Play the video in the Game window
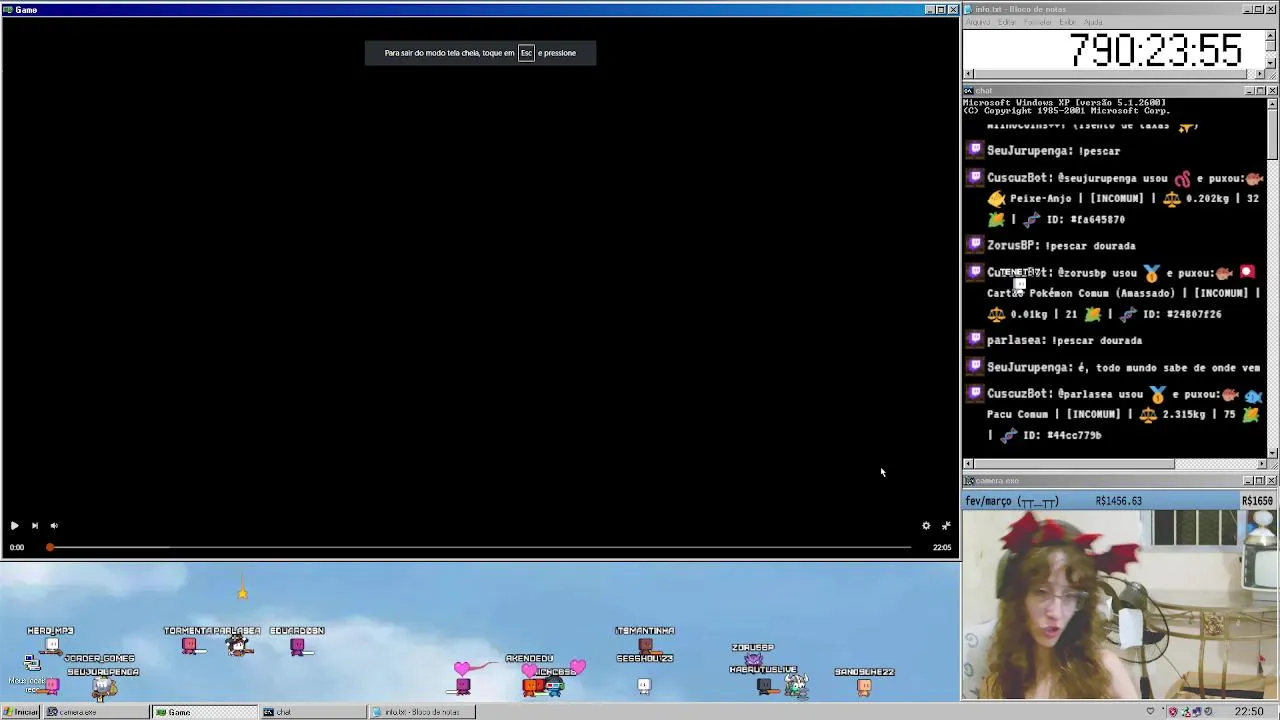The image size is (1280, 720). (x=14, y=526)
